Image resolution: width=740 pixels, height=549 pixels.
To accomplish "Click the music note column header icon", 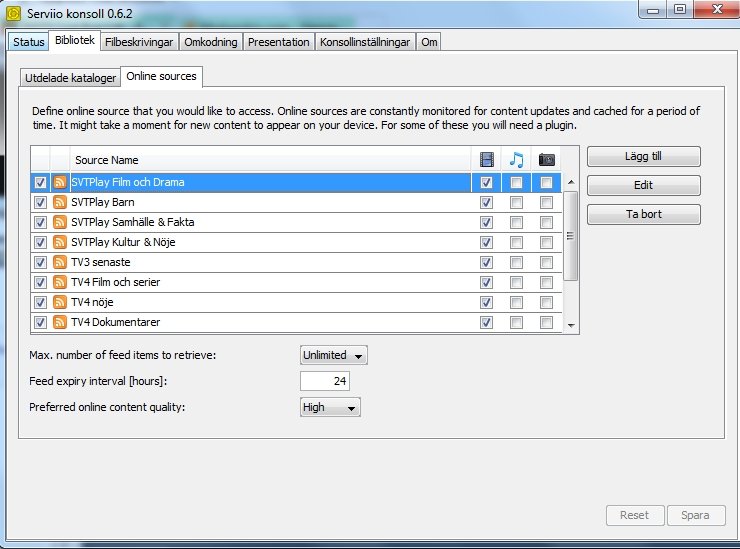I will (x=516, y=160).
